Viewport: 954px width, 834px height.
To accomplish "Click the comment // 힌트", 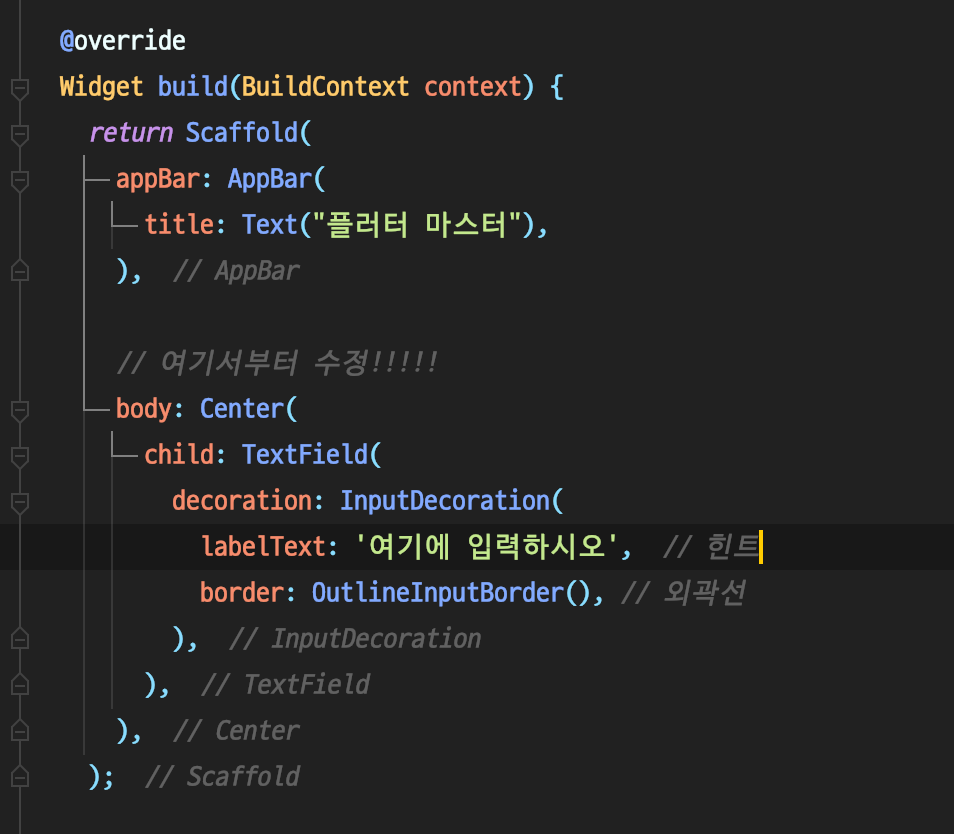I will click(711, 546).
